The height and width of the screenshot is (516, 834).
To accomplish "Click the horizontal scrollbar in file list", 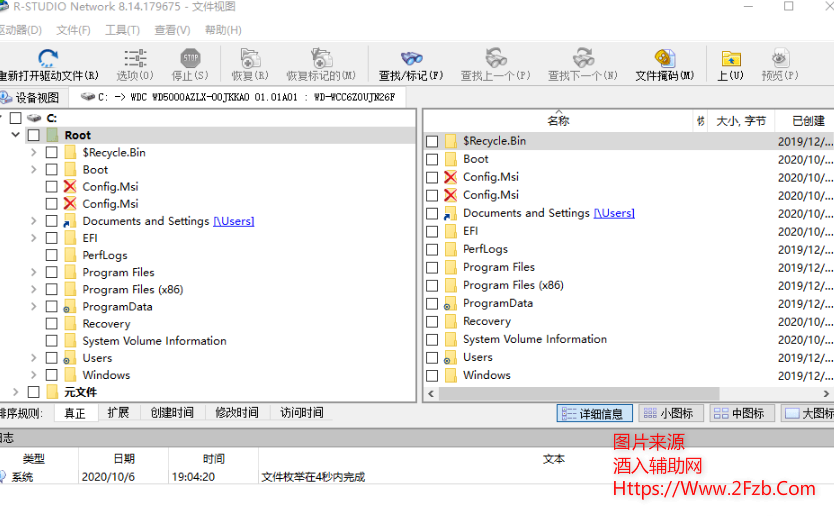I will [579, 394].
